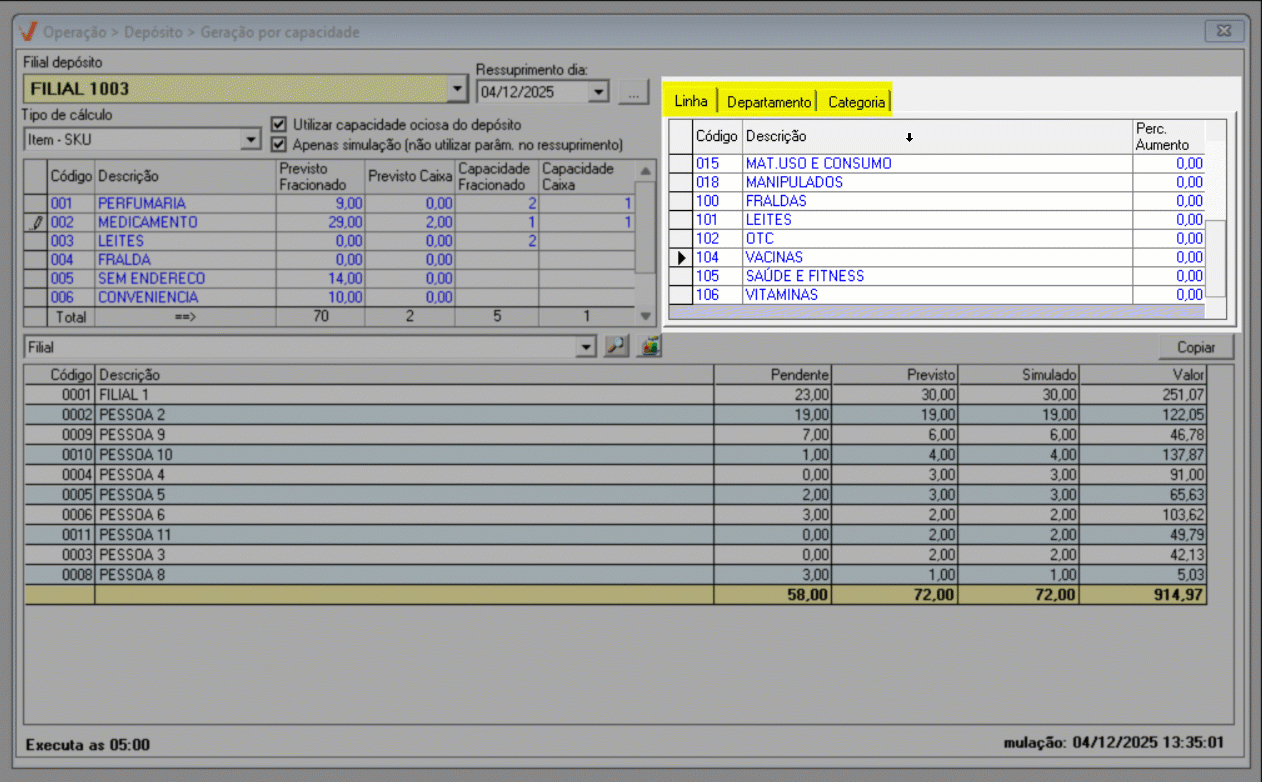Click the chart report icon beside magnifier
The height and width of the screenshot is (782, 1262).
pos(651,347)
